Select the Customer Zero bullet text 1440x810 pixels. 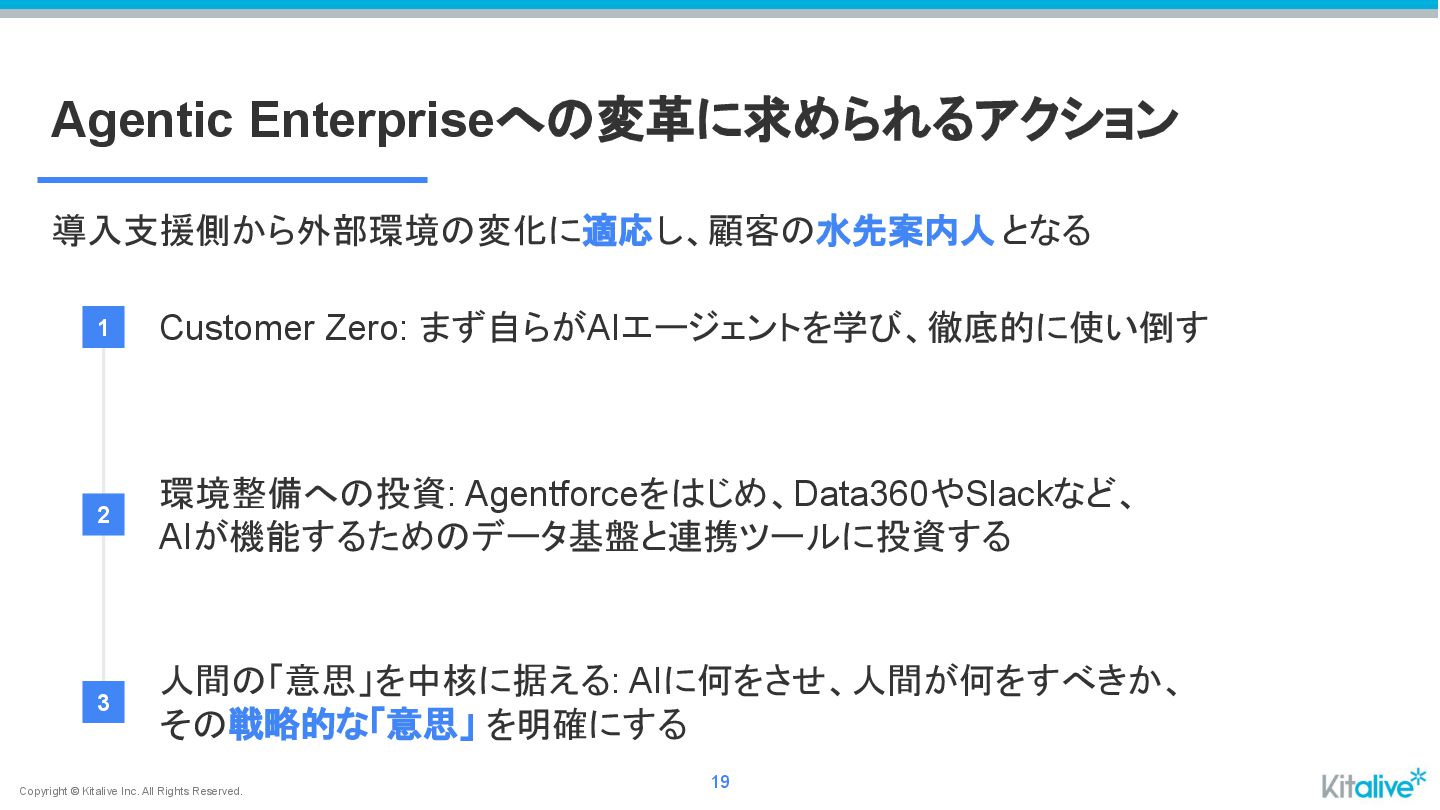tap(684, 328)
